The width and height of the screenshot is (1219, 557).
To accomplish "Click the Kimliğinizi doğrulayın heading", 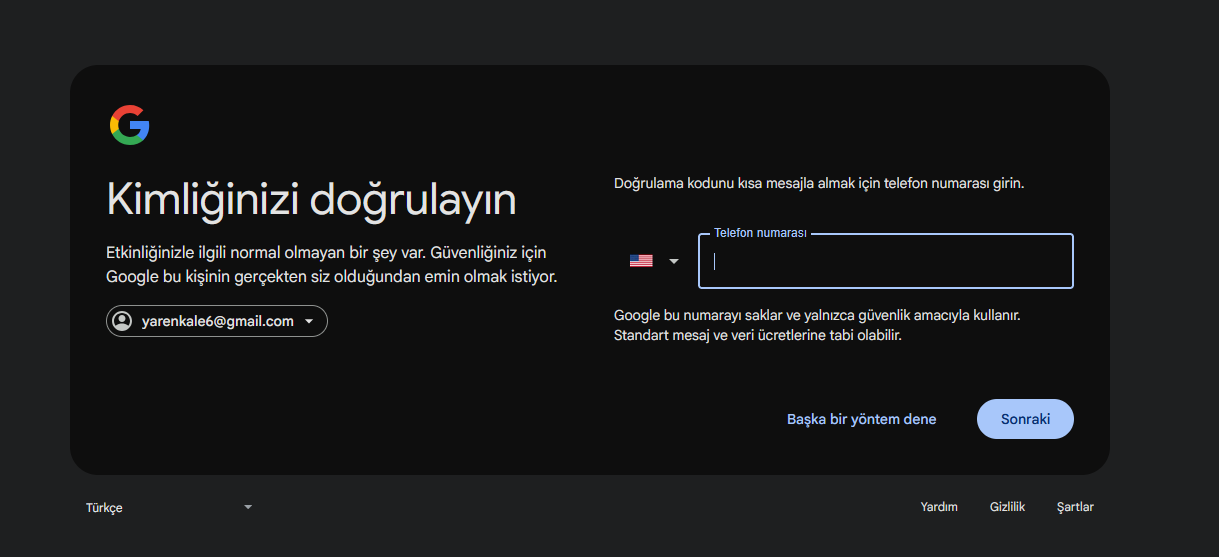I will coord(311,200).
